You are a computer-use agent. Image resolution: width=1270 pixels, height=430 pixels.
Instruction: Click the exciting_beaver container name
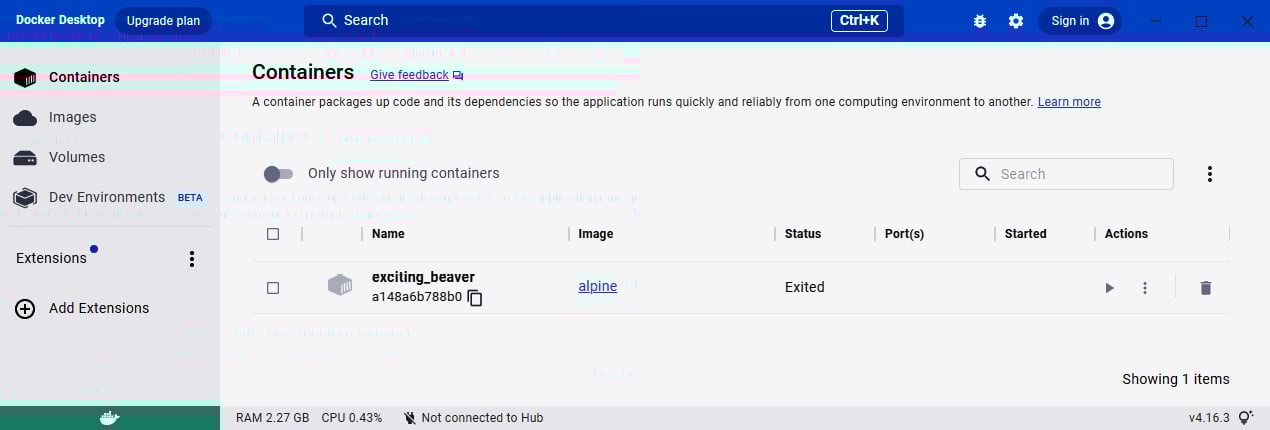(x=423, y=277)
